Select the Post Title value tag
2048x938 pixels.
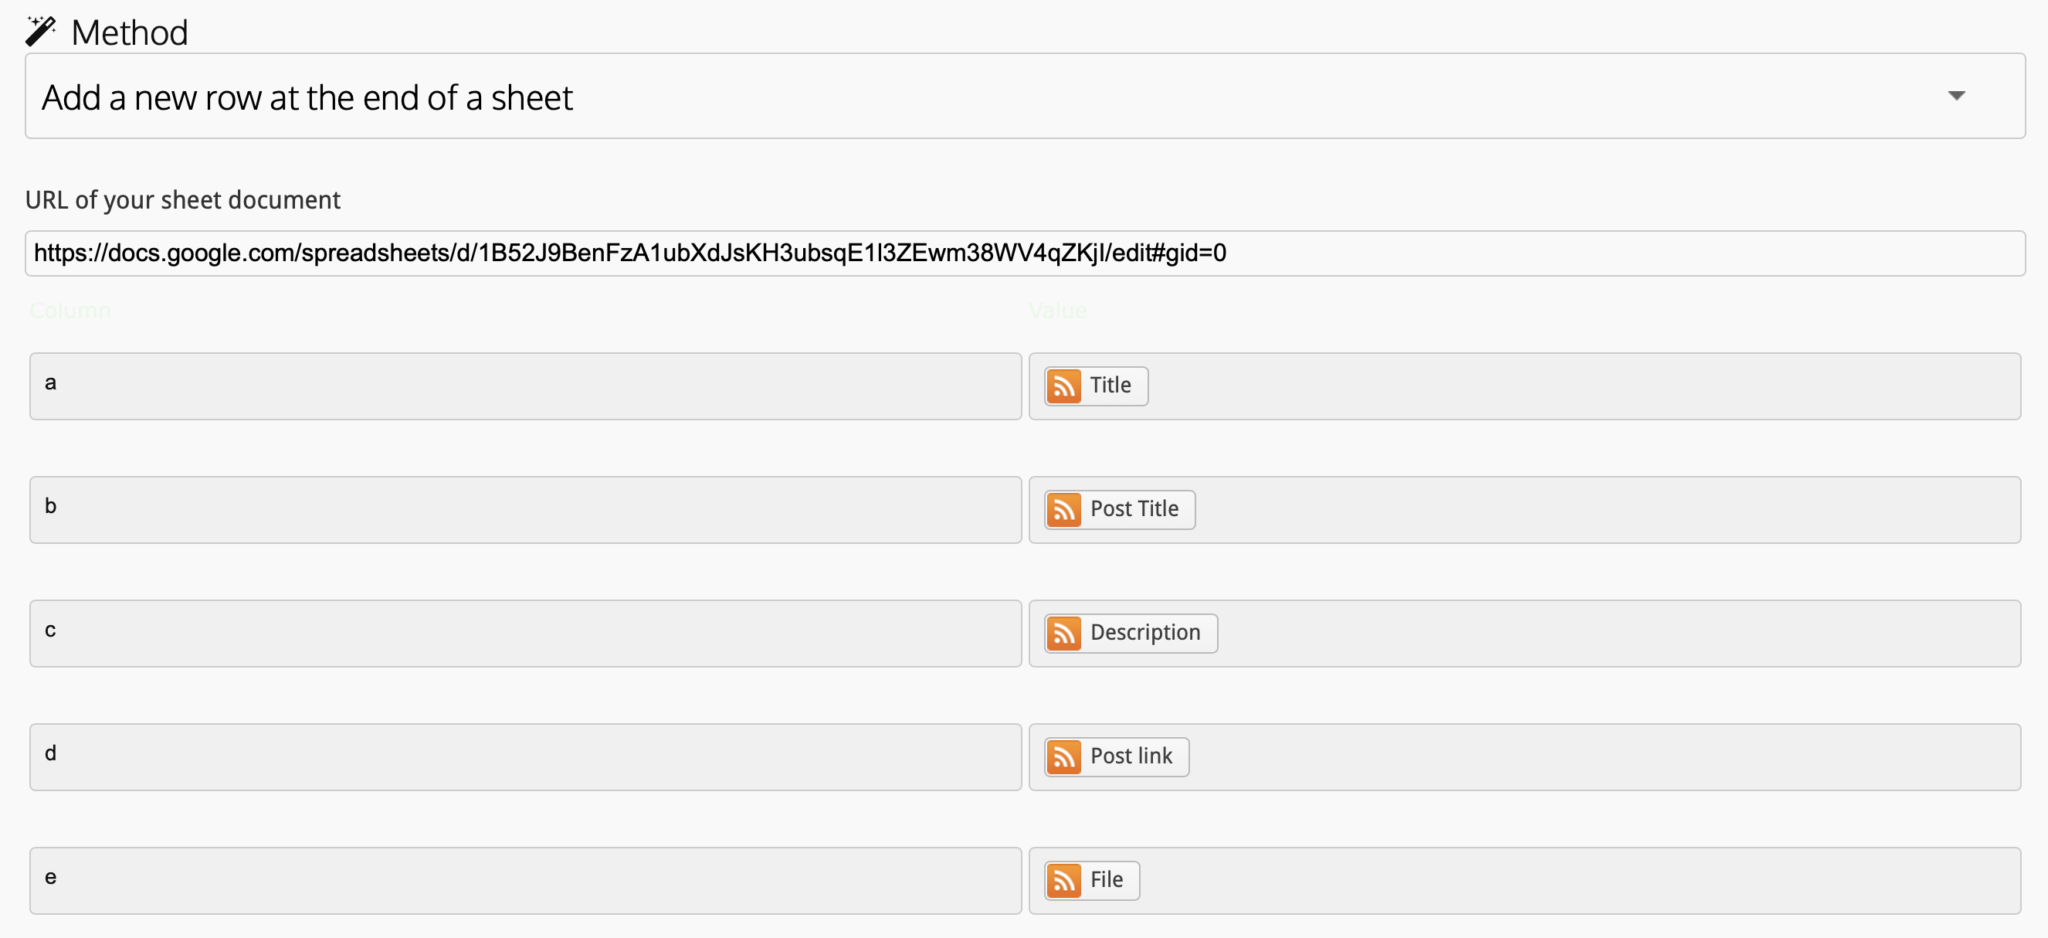[1134, 510]
